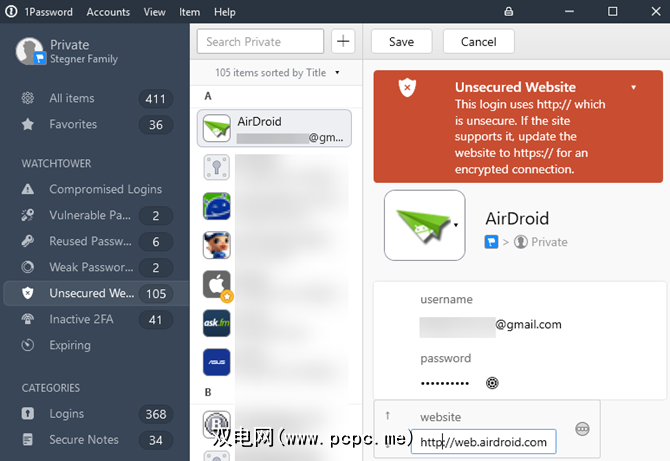The image size is (670, 461).
Task: Click the Logins keyhole icon
Action: (28, 414)
